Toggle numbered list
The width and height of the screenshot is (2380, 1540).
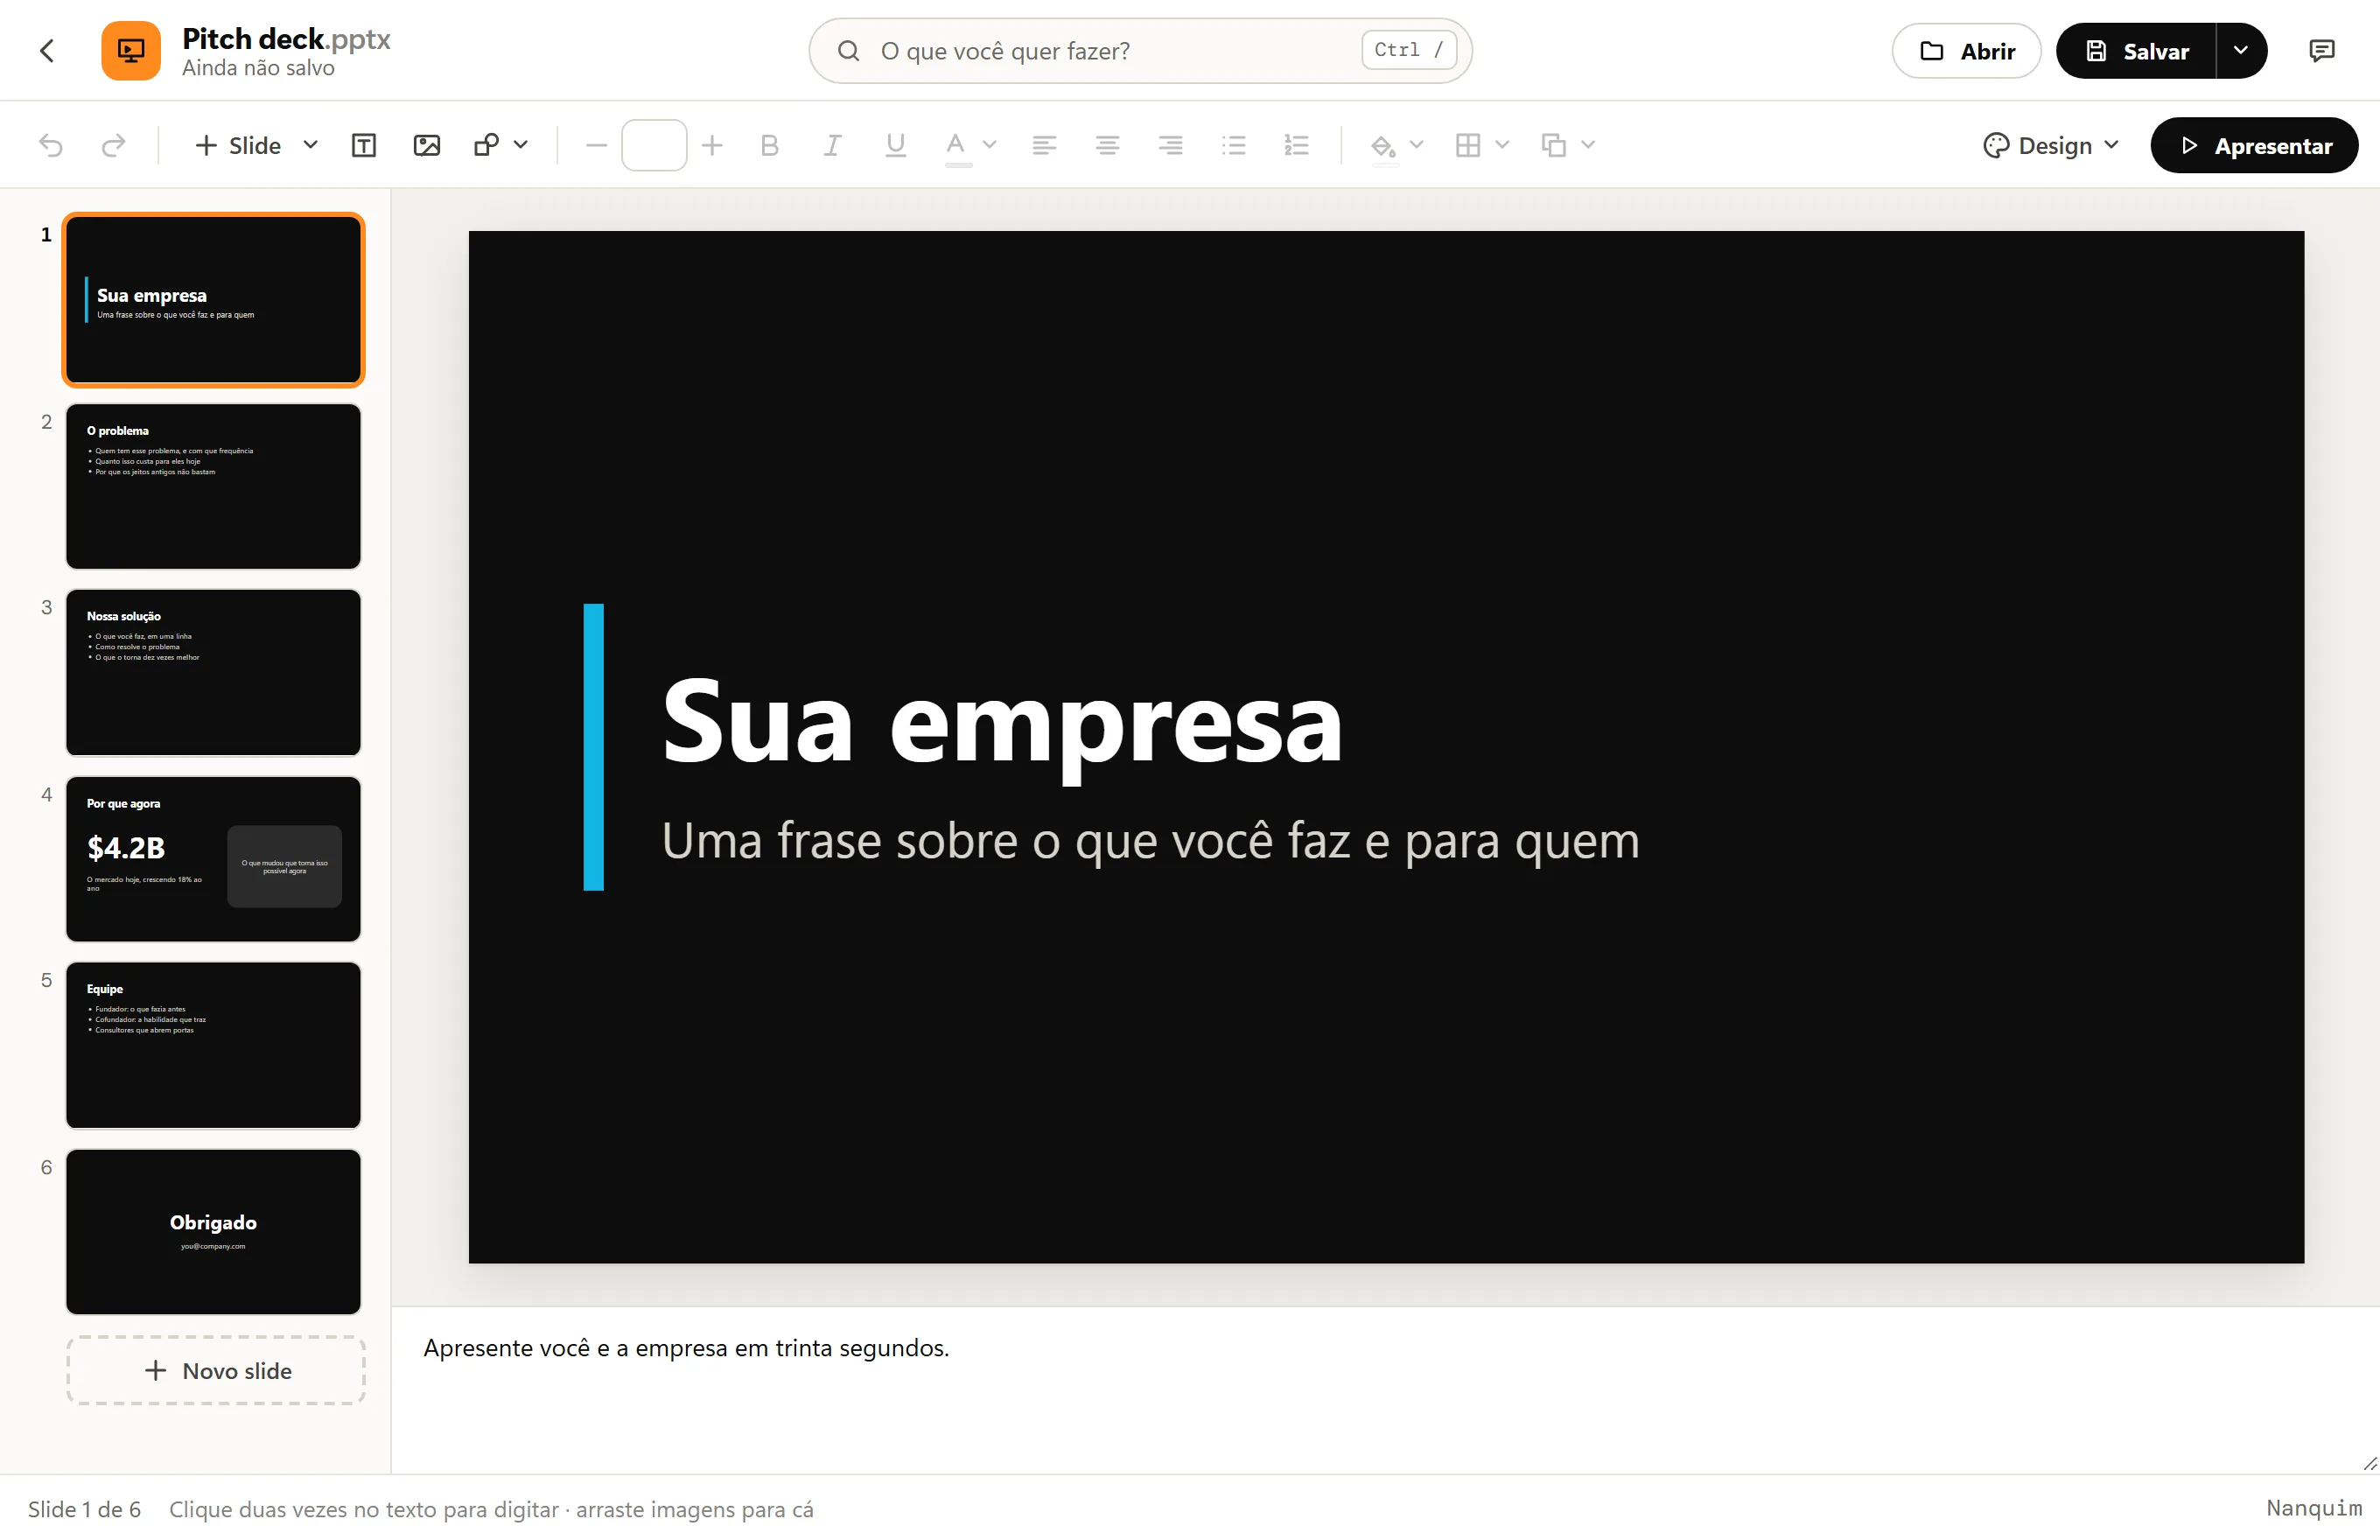pyautogui.click(x=1297, y=146)
